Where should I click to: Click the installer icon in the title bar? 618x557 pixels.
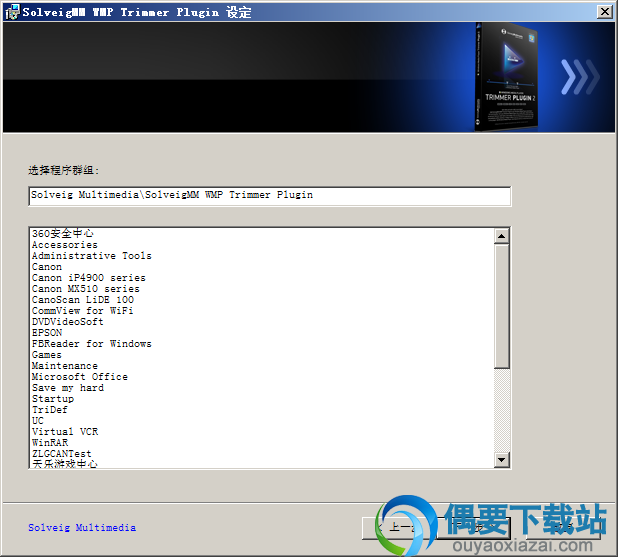[x=12, y=12]
